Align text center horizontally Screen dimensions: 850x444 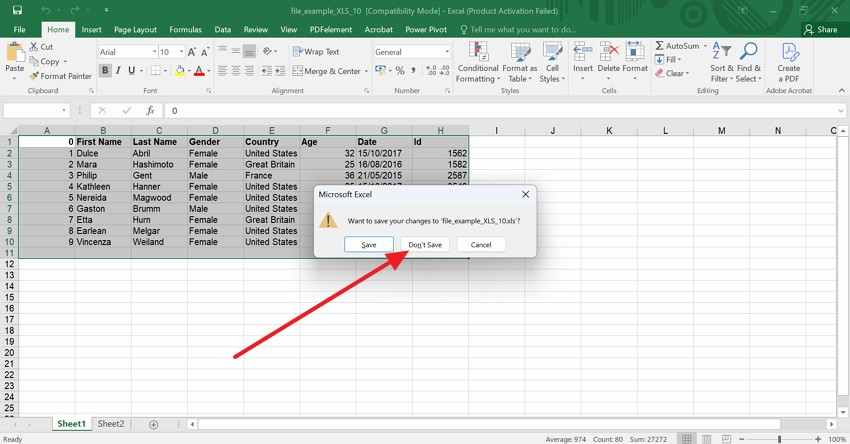coord(236,70)
